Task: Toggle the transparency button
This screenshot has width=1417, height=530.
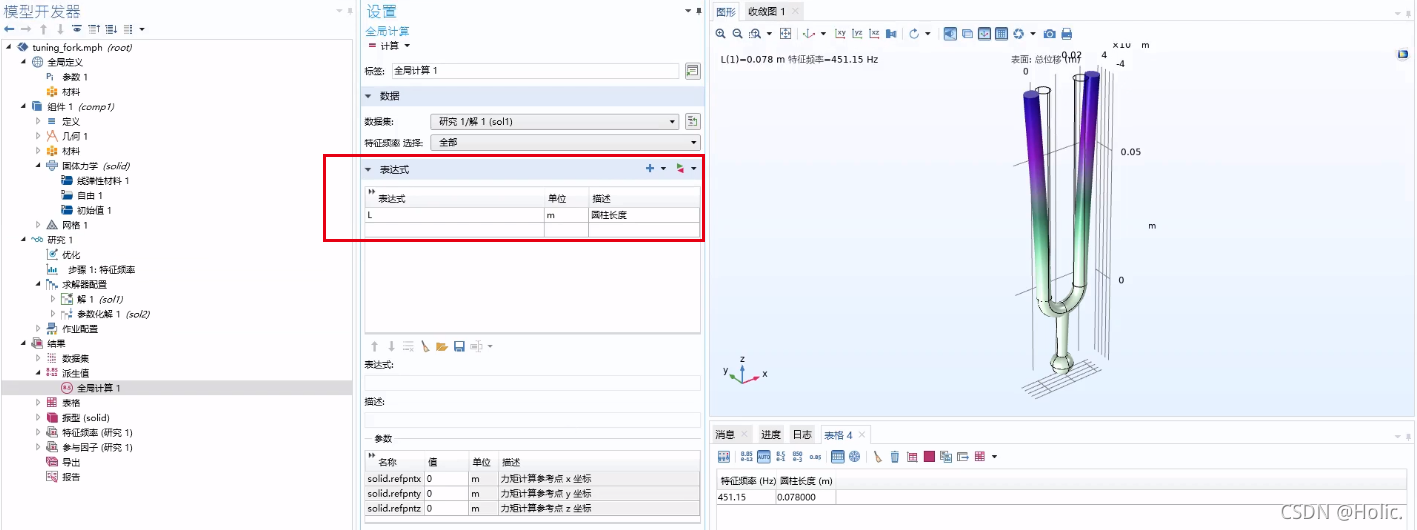Action: (967, 33)
